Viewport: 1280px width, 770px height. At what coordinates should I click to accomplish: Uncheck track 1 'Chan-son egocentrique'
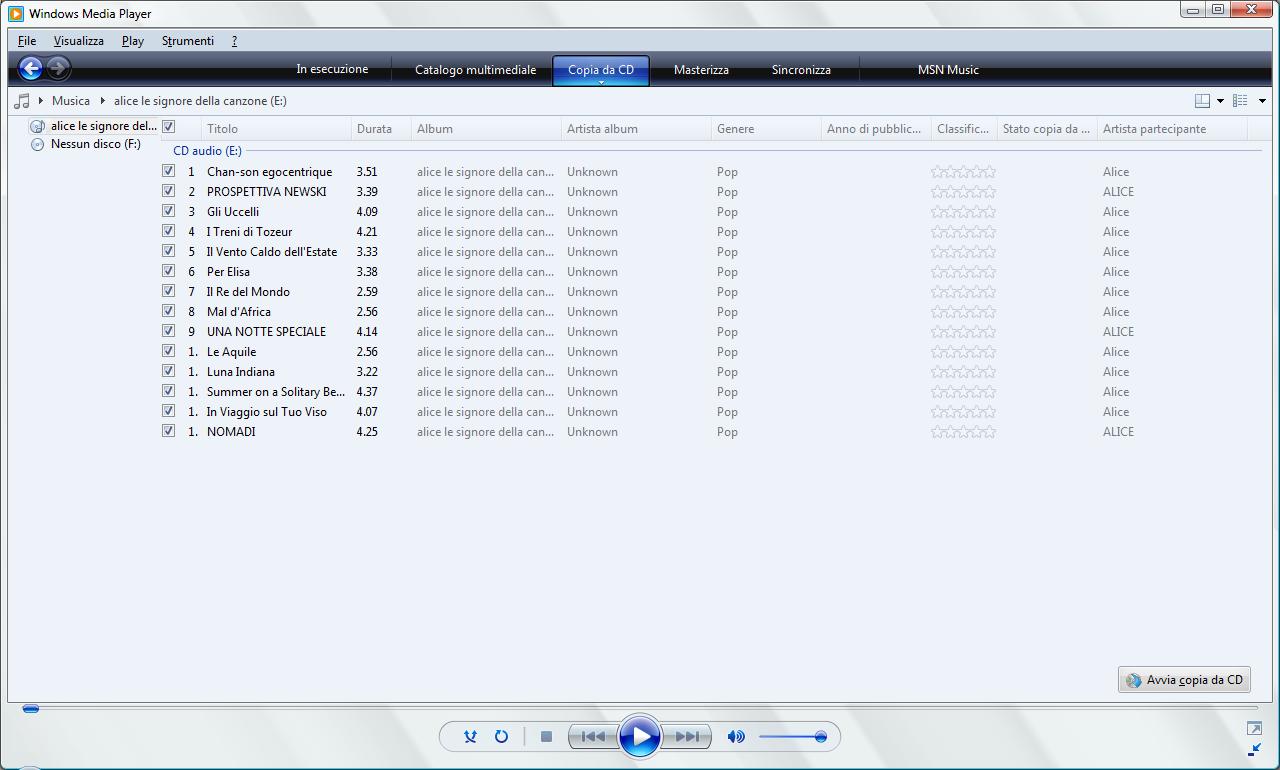[x=168, y=171]
